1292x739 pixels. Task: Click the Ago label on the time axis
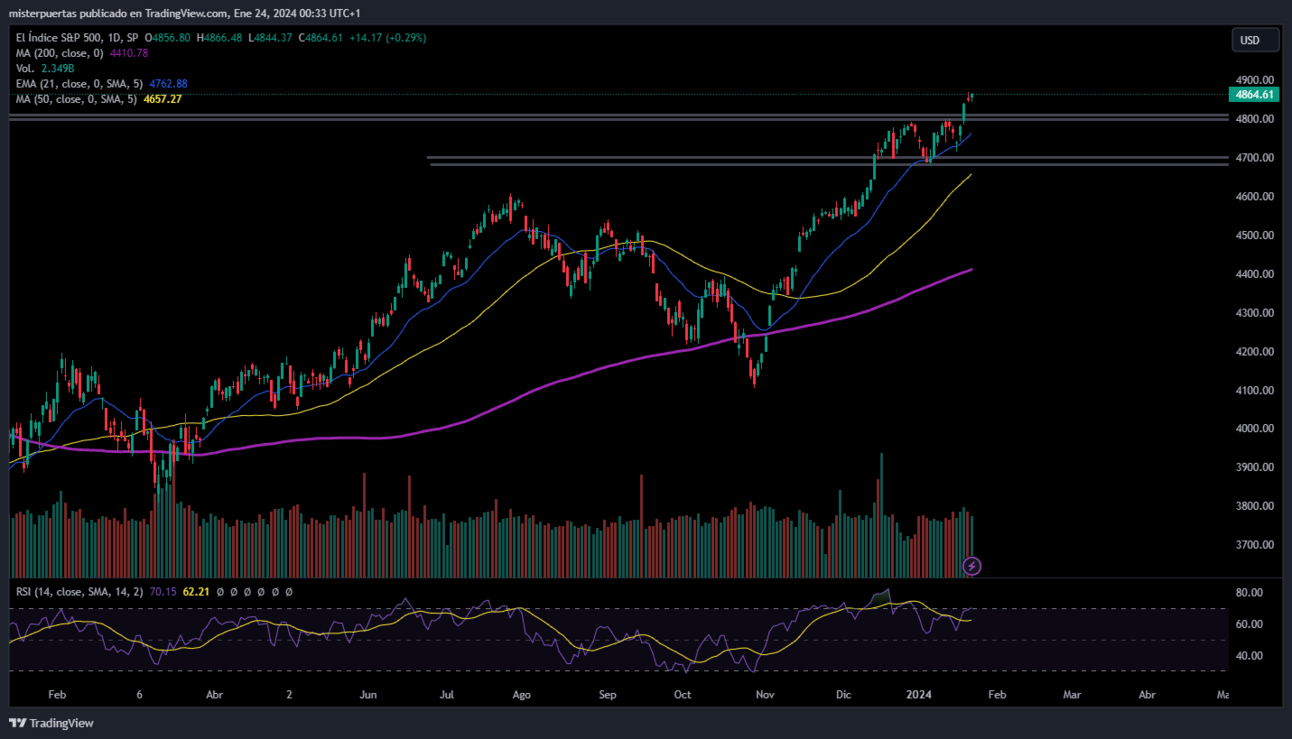pos(520,693)
